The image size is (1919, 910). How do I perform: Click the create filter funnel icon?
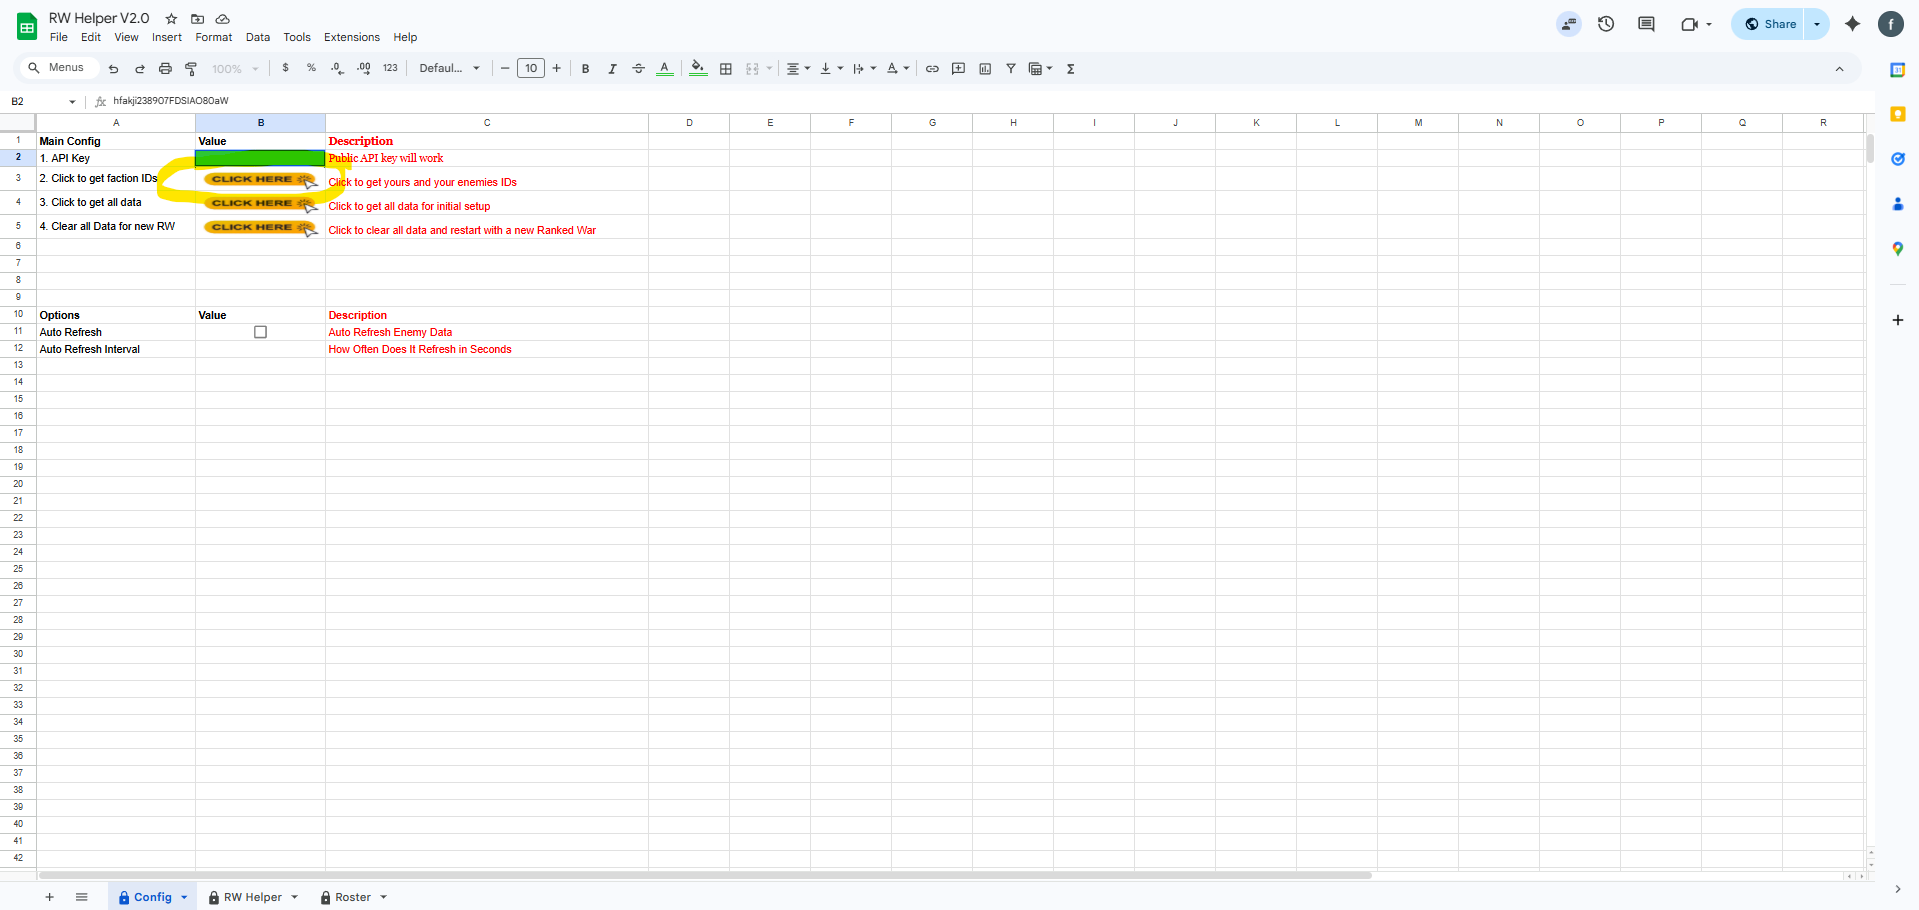[x=1011, y=69]
